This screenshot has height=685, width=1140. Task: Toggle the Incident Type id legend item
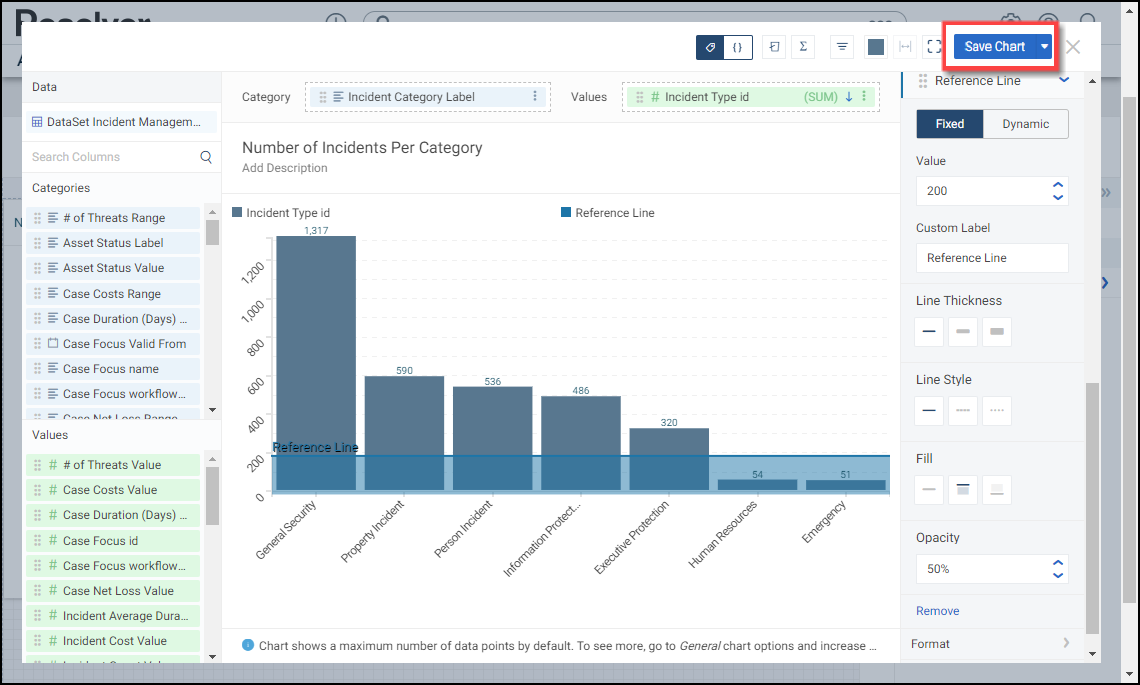[281, 213]
